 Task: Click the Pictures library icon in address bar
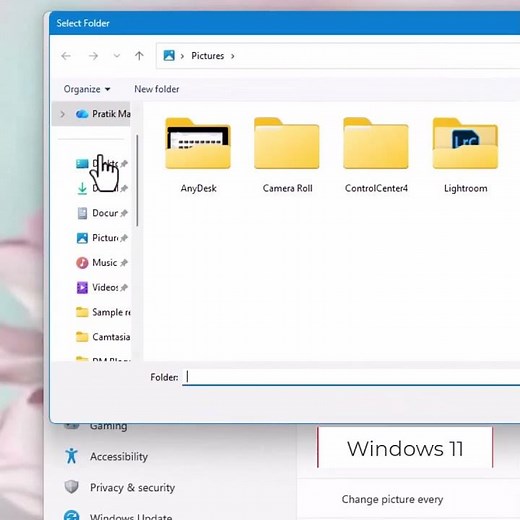(x=169, y=55)
